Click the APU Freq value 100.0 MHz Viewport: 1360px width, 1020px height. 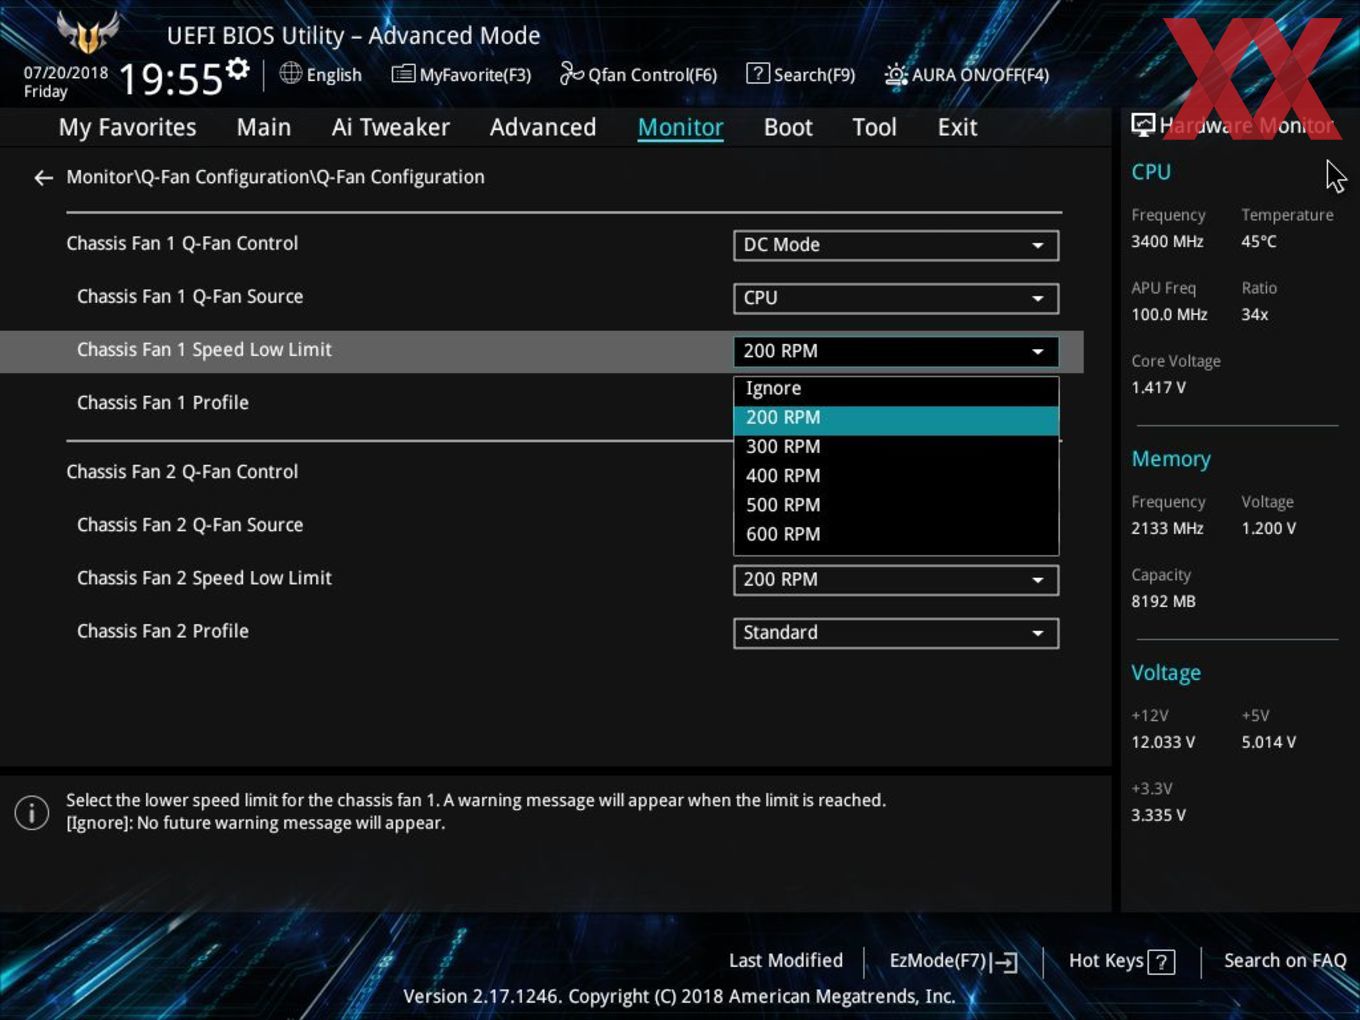pyautogui.click(x=1169, y=315)
